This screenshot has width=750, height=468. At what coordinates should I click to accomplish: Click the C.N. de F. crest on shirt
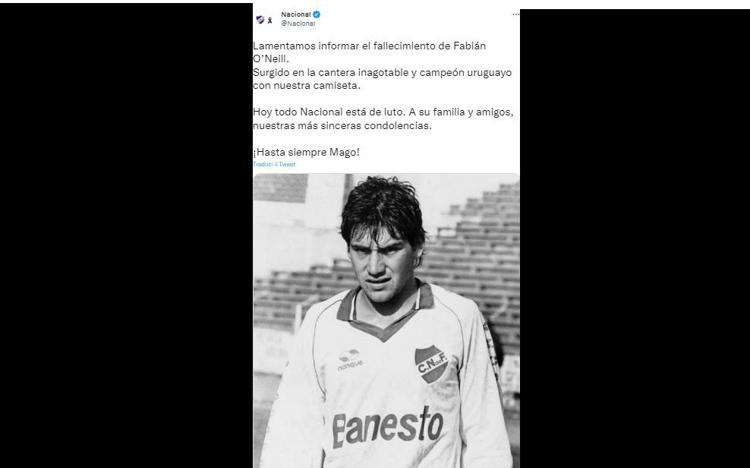tap(431, 364)
